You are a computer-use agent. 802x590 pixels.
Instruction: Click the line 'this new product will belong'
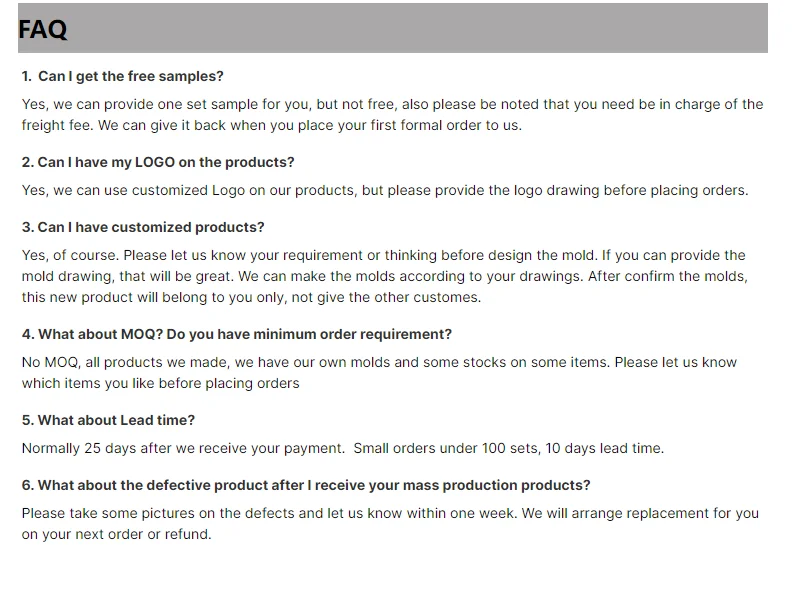(251, 297)
